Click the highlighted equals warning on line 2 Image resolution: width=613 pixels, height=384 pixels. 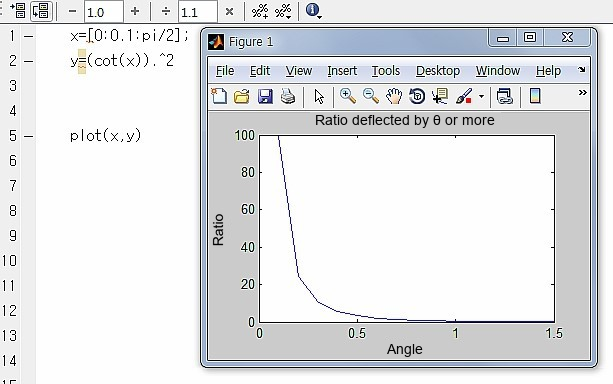(x=82, y=61)
